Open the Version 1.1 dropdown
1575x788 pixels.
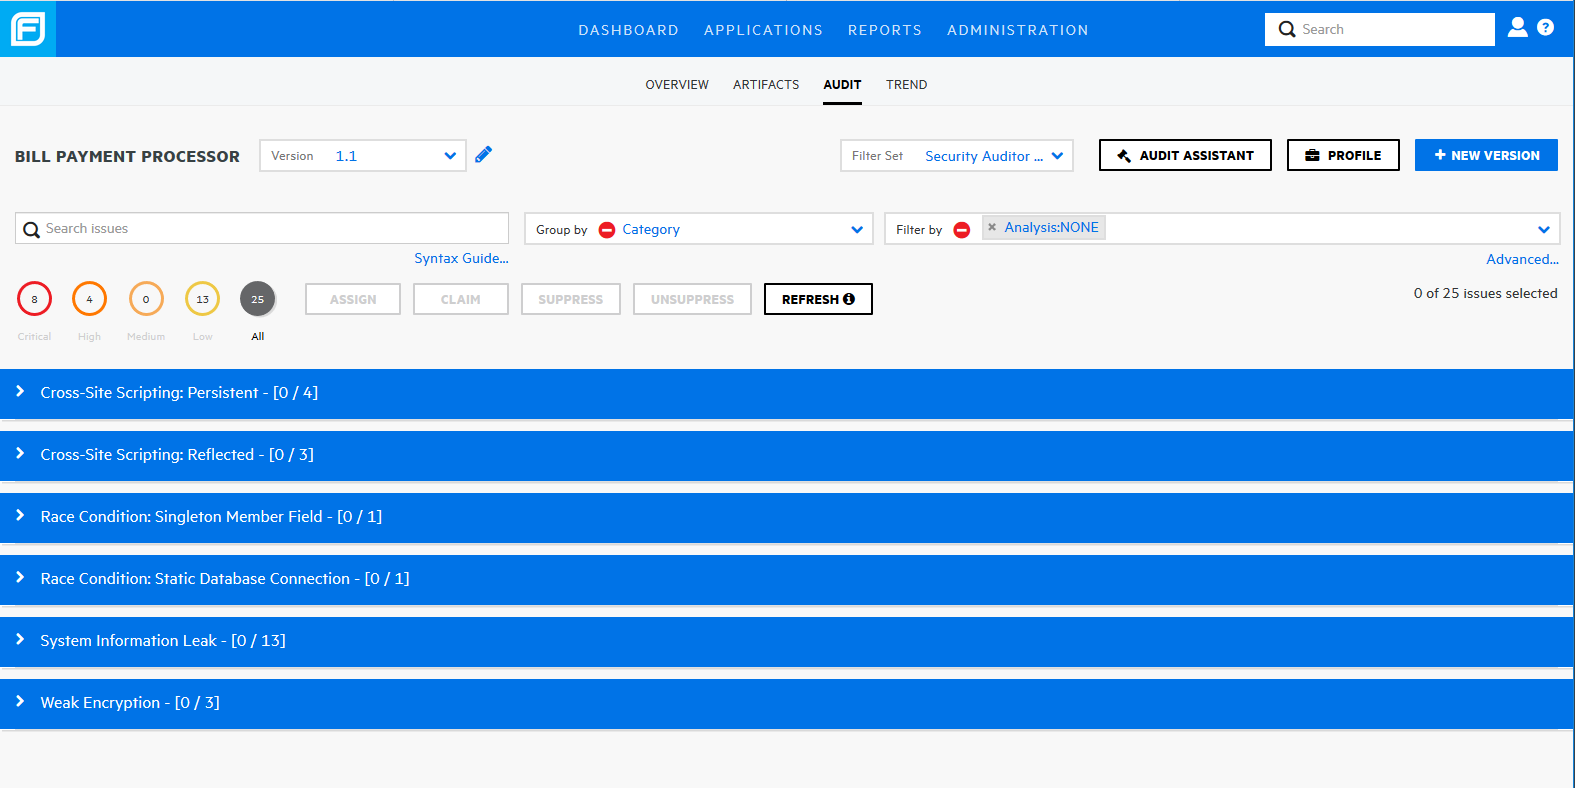[x=363, y=156]
